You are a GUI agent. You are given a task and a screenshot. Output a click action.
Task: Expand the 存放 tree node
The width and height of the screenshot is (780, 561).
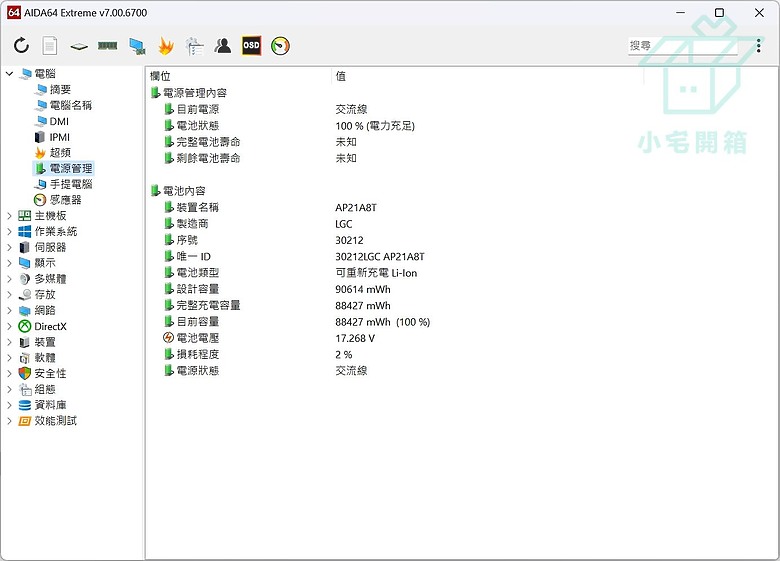pos(9,294)
